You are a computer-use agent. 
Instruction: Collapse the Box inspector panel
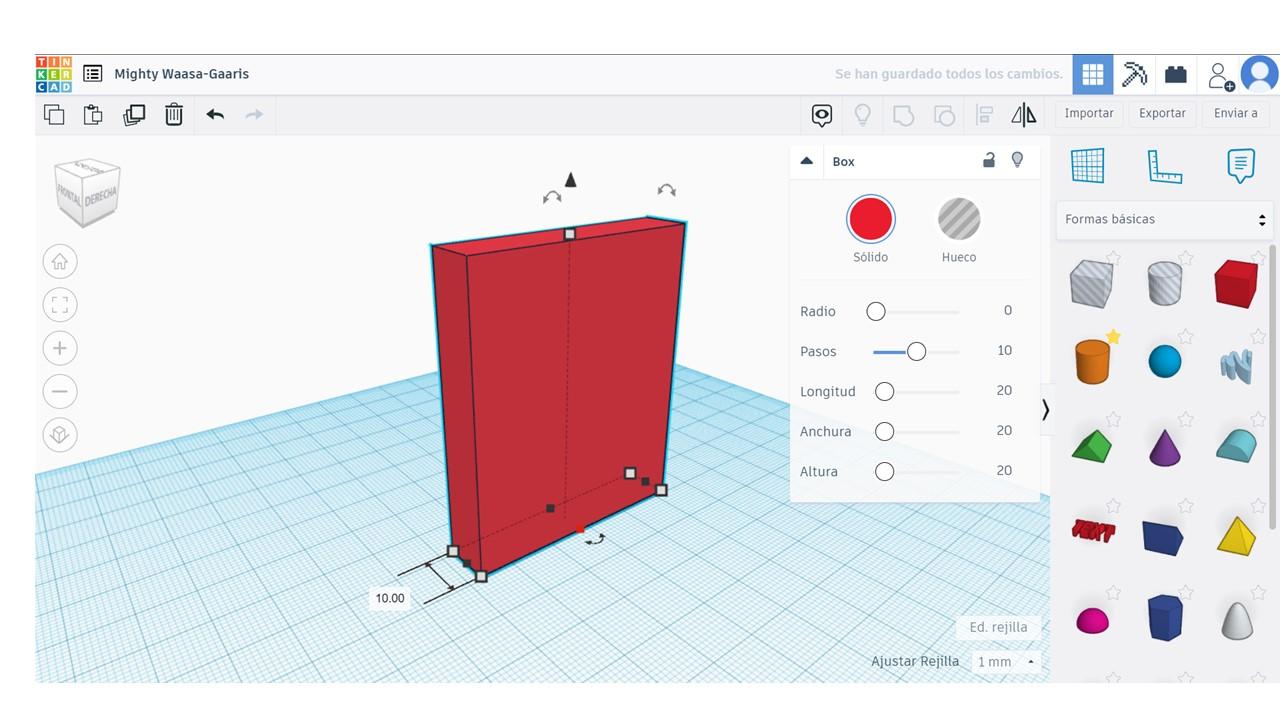click(807, 161)
